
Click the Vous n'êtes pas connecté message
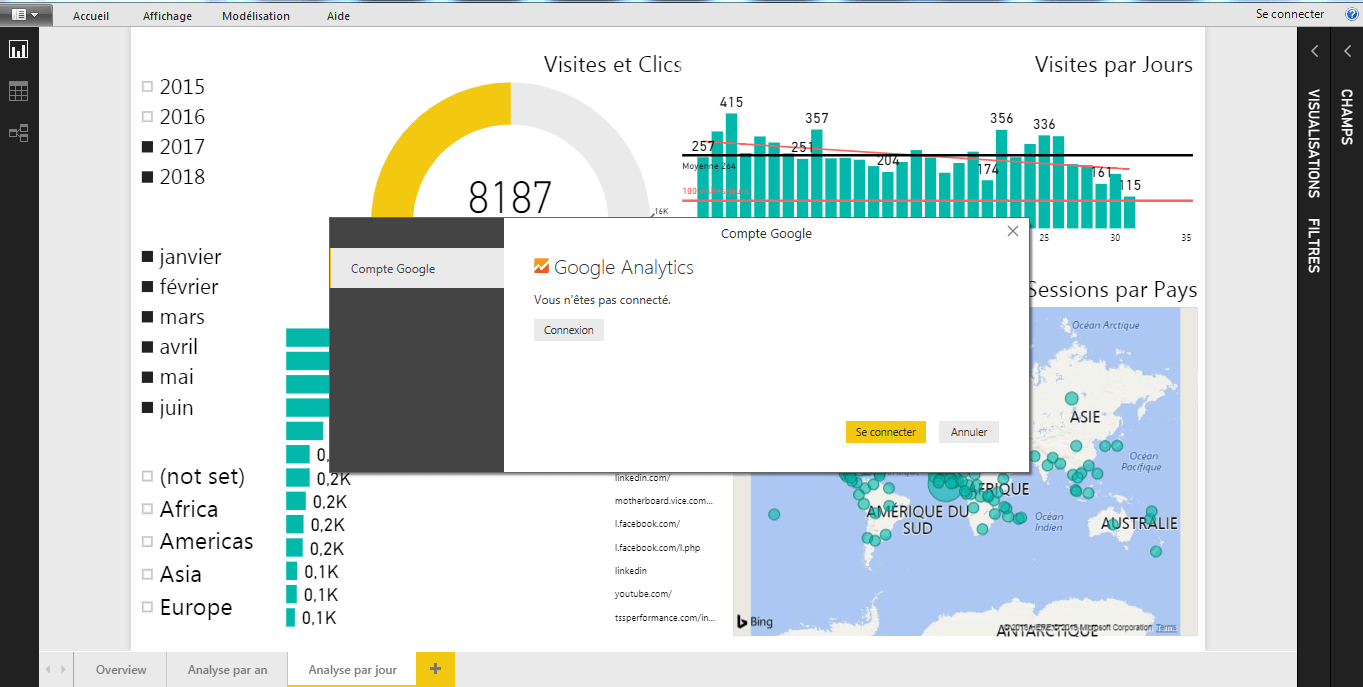(x=602, y=300)
